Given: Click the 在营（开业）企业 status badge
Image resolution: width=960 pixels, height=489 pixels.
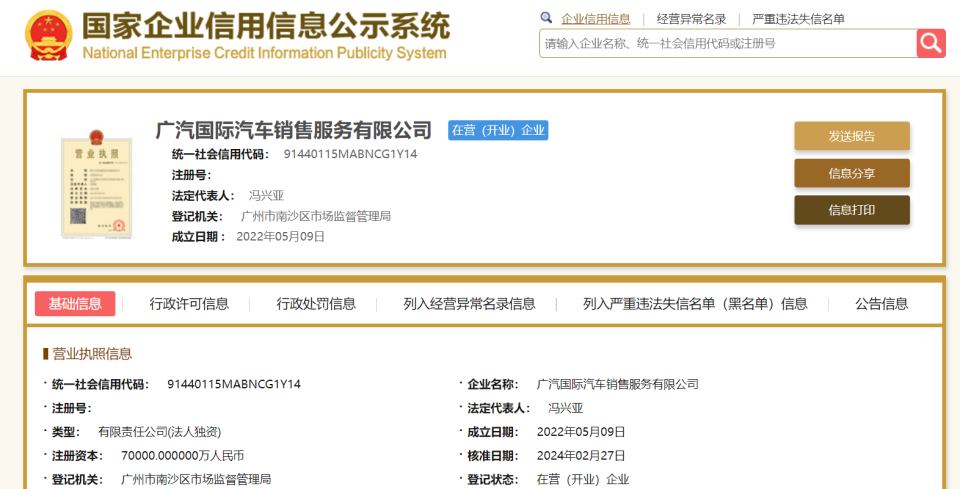Looking at the screenshot, I should pyautogui.click(x=498, y=130).
